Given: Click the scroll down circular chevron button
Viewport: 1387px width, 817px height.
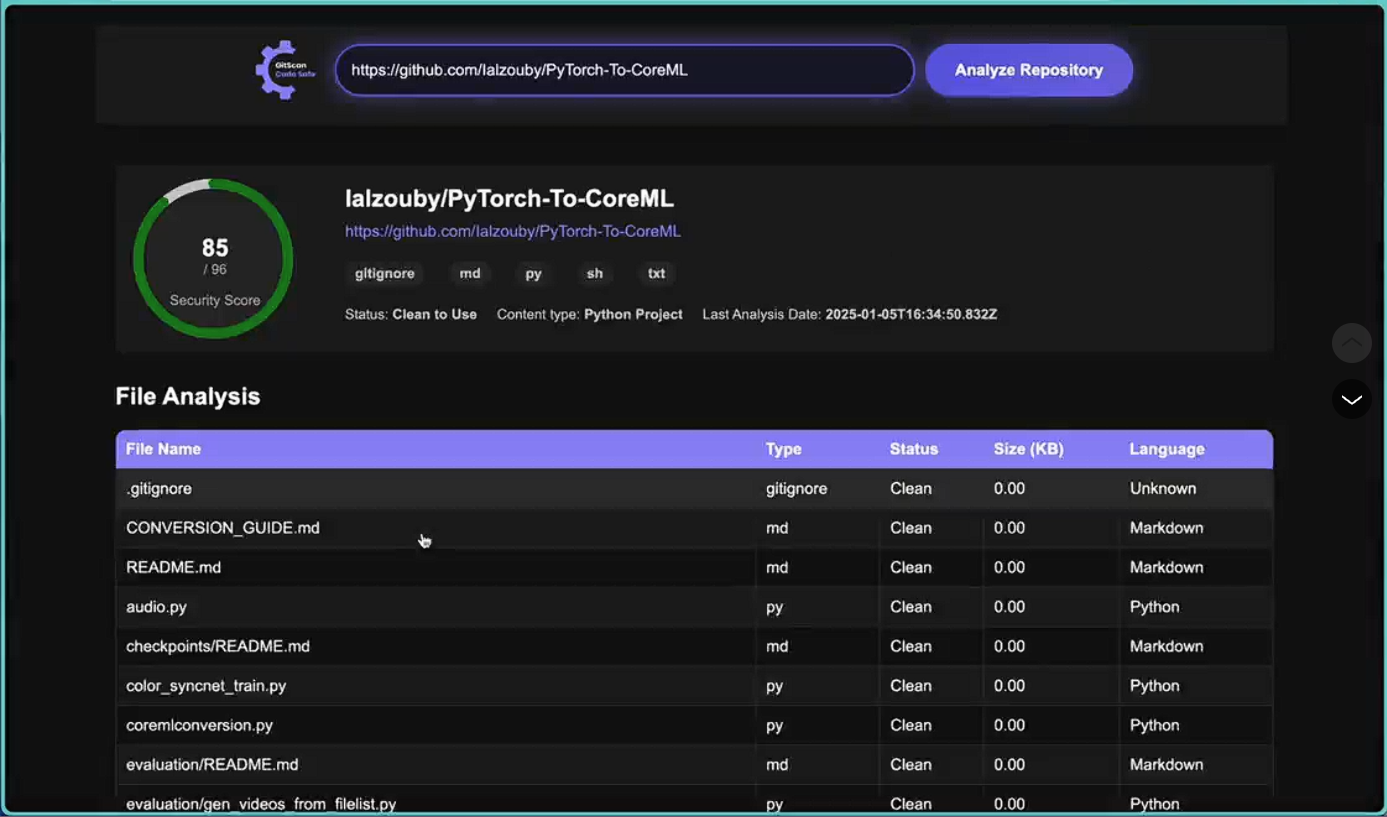Looking at the screenshot, I should (1351, 399).
